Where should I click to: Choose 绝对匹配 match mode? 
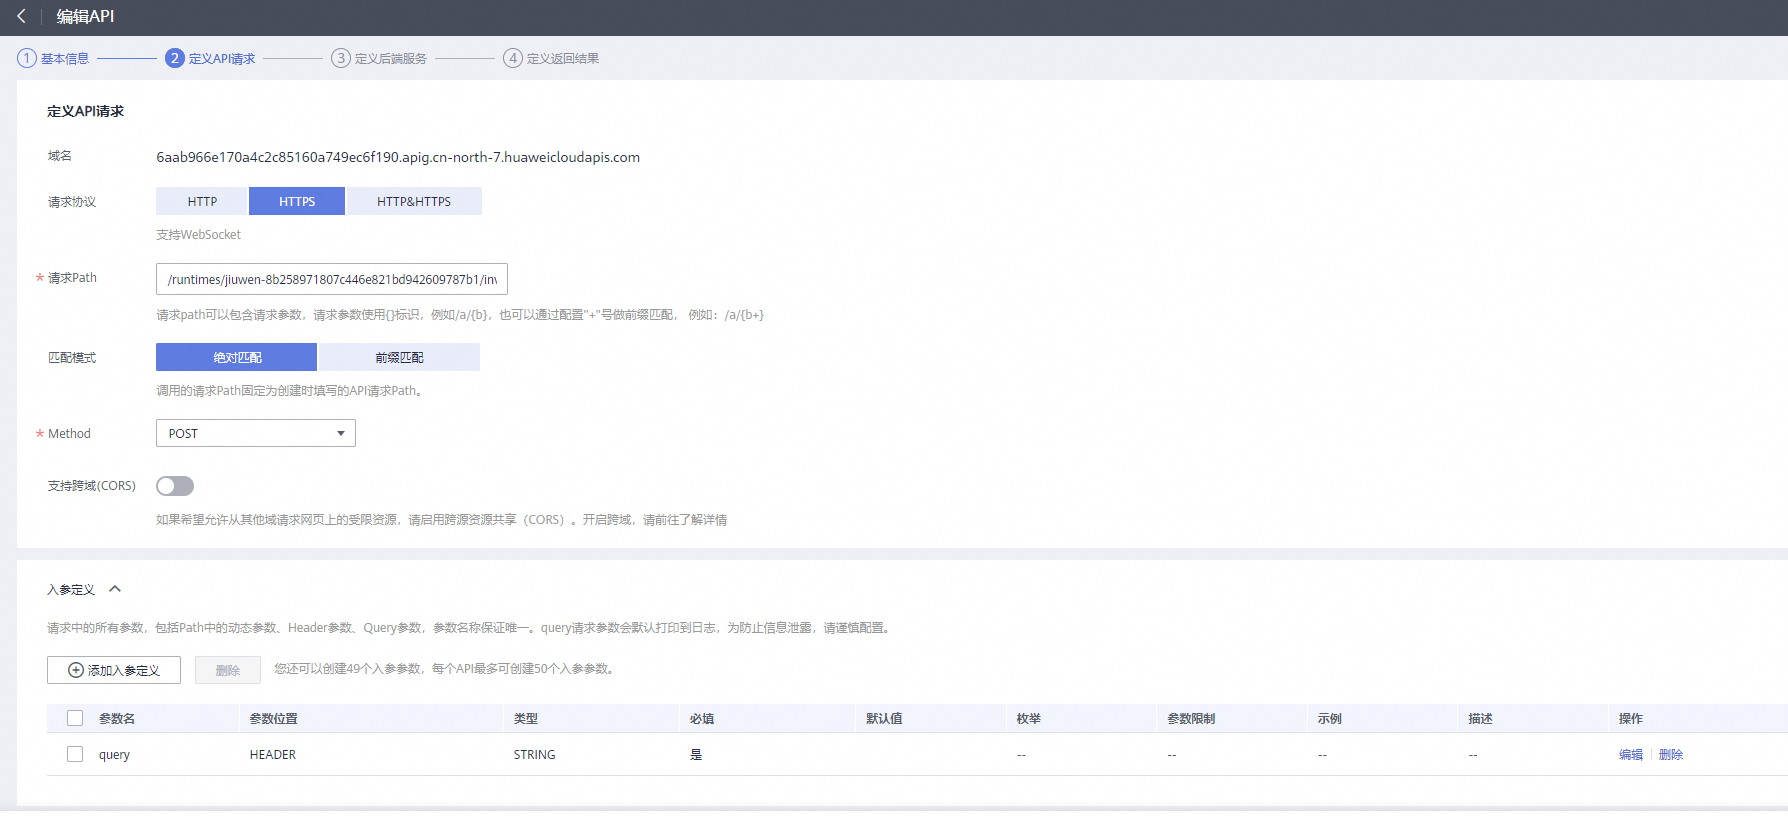click(237, 357)
